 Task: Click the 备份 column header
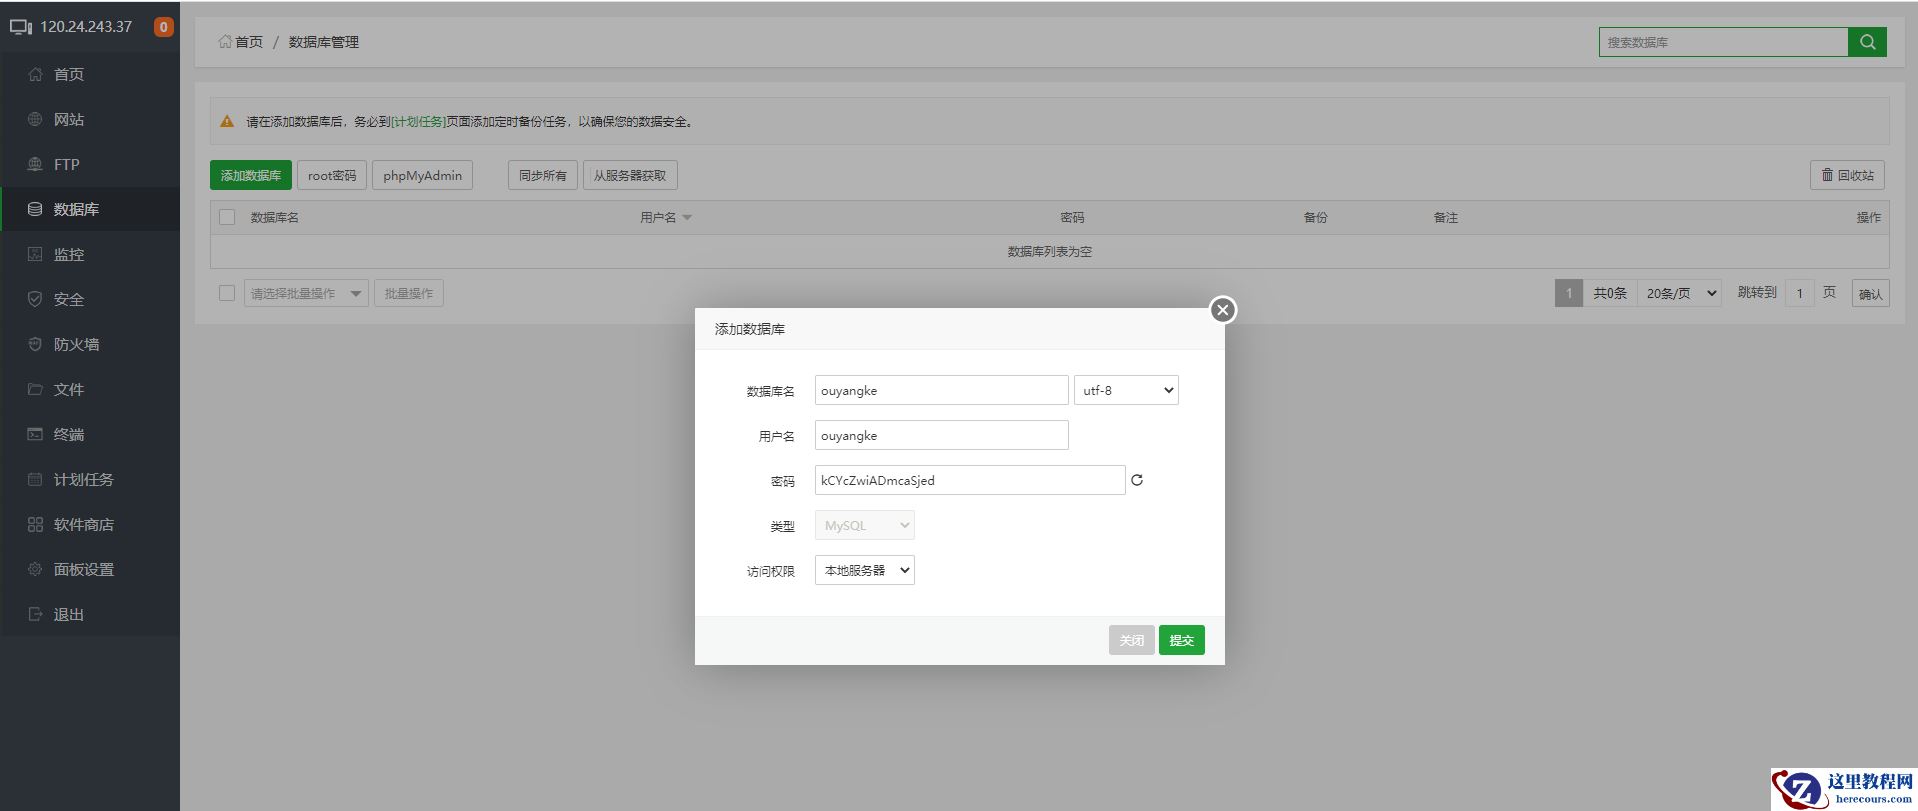tap(1316, 217)
